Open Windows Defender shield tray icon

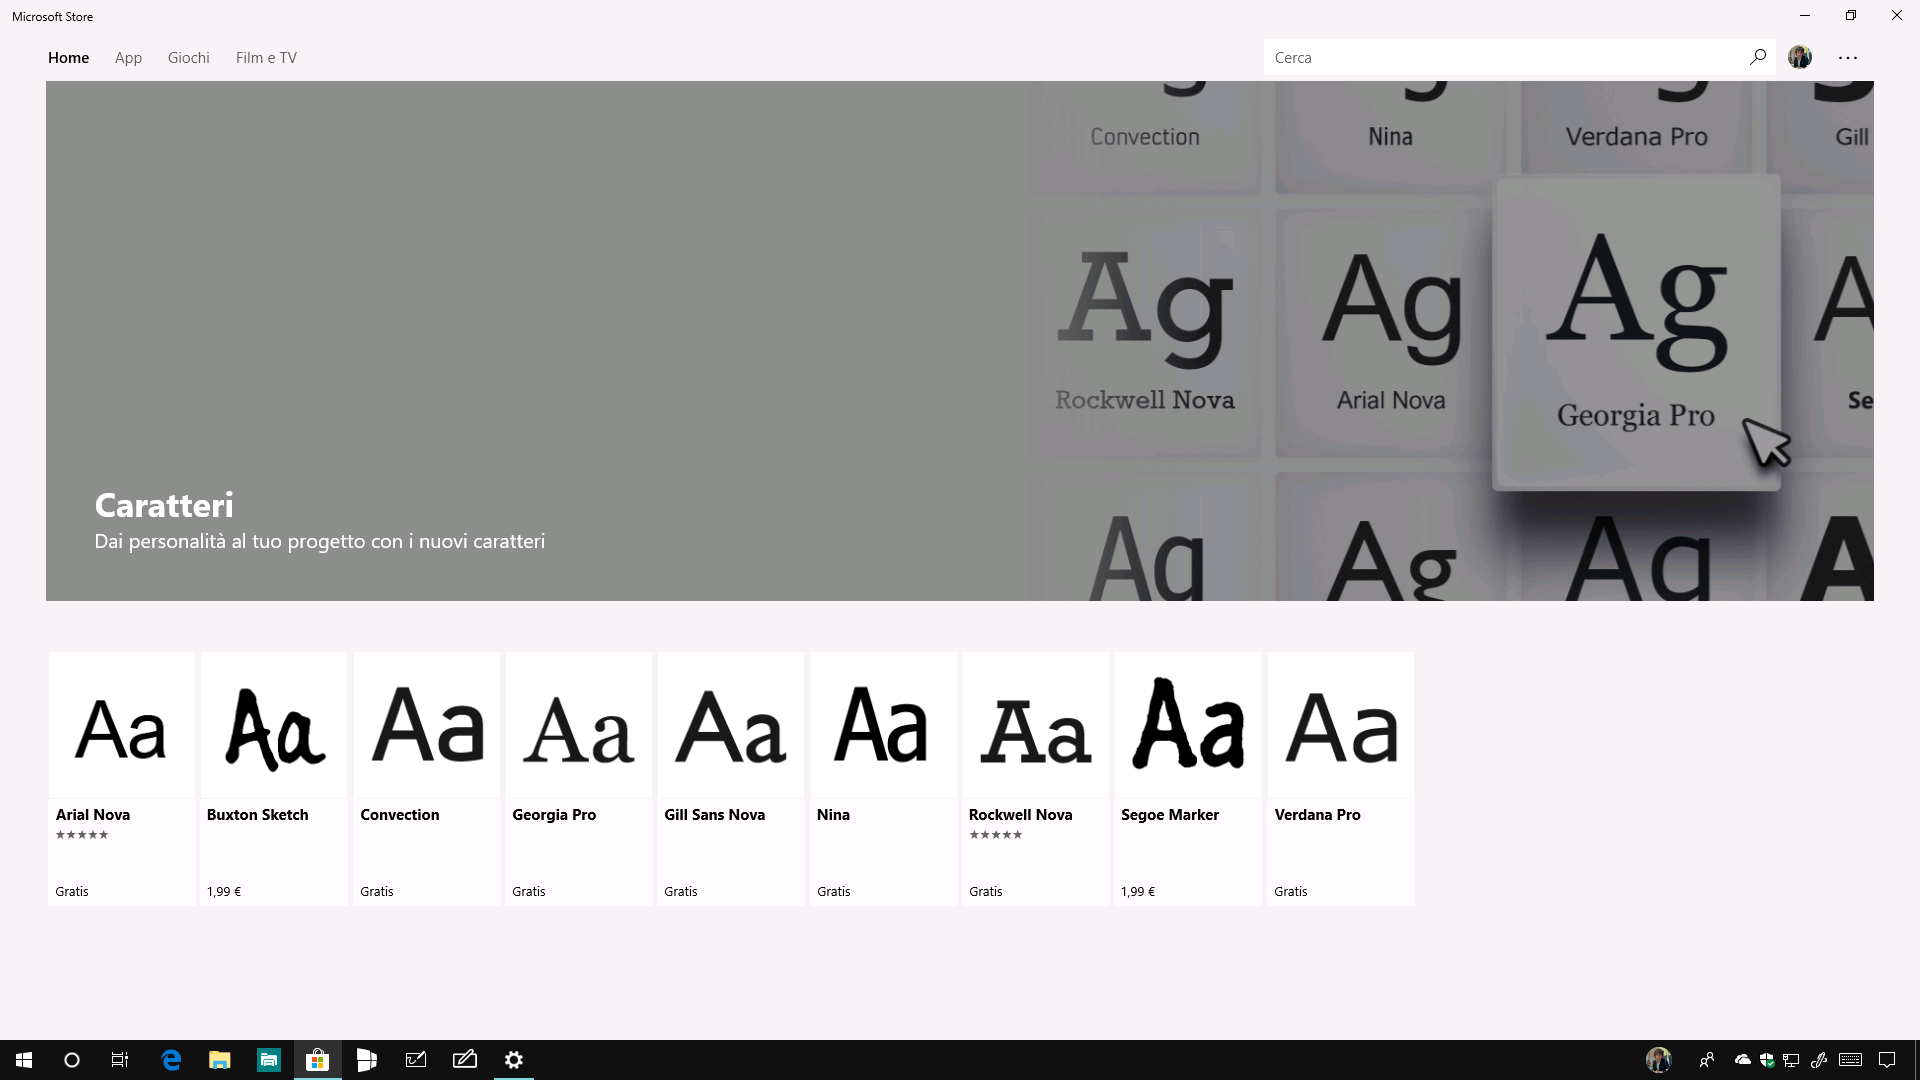[x=1767, y=1060]
